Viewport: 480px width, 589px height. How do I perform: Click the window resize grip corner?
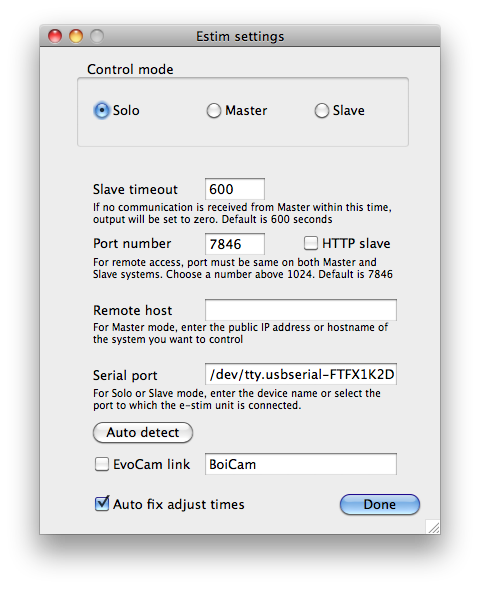pyautogui.click(x=433, y=527)
